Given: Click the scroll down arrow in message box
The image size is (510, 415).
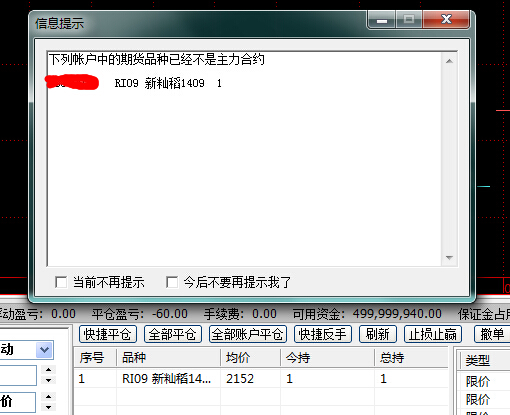Looking at the screenshot, I should [x=449, y=258].
